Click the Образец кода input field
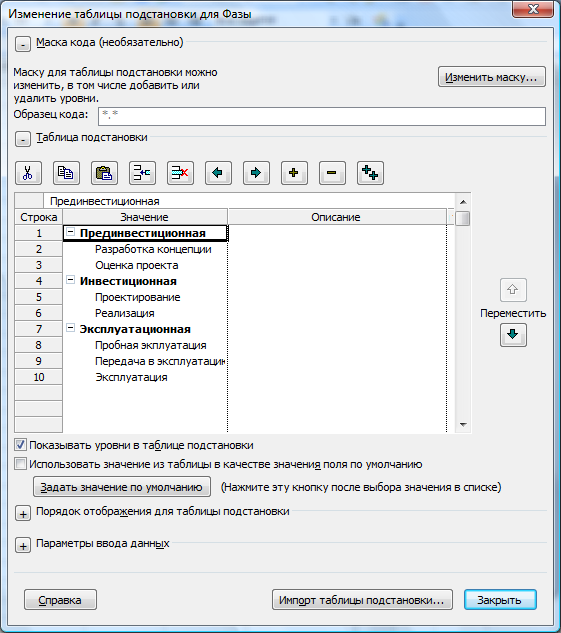Image resolution: width=561 pixels, height=633 pixels. (x=322, y=116)
